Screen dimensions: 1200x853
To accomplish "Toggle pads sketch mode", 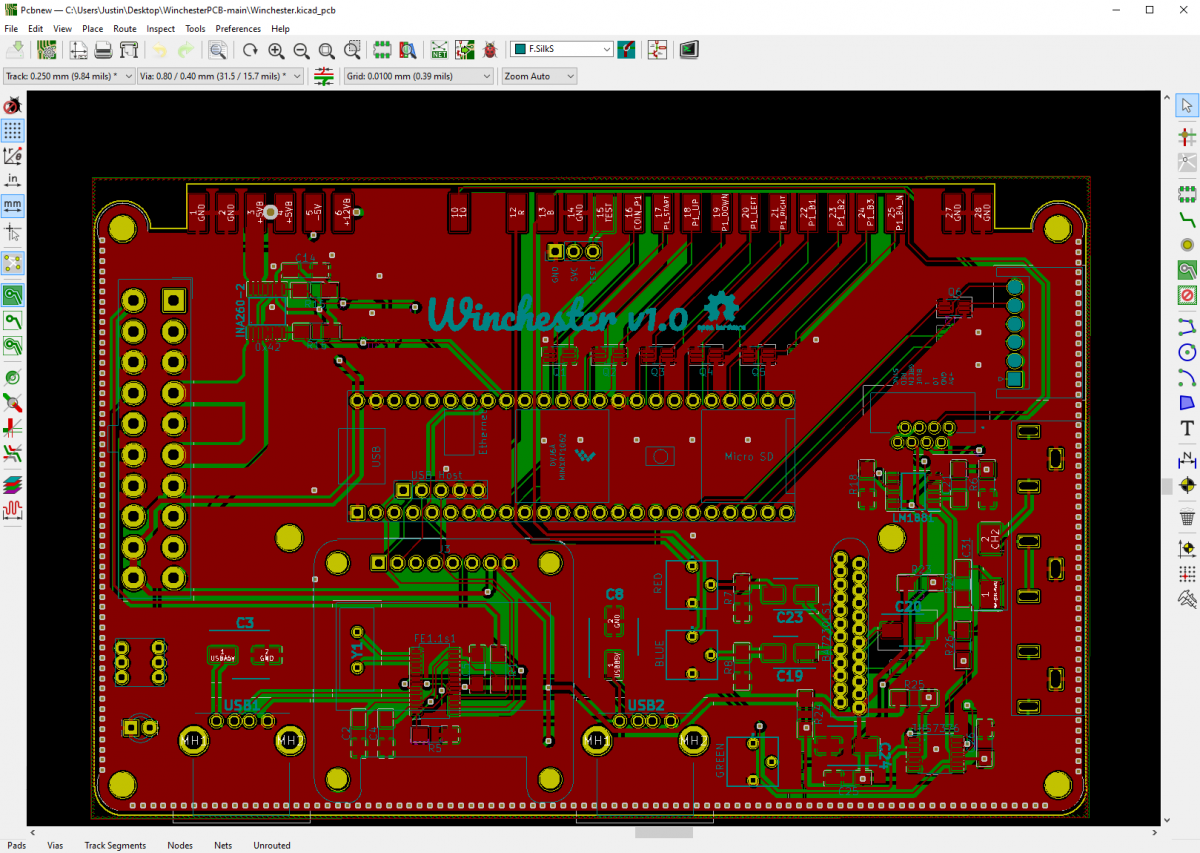I will (13, 378).
